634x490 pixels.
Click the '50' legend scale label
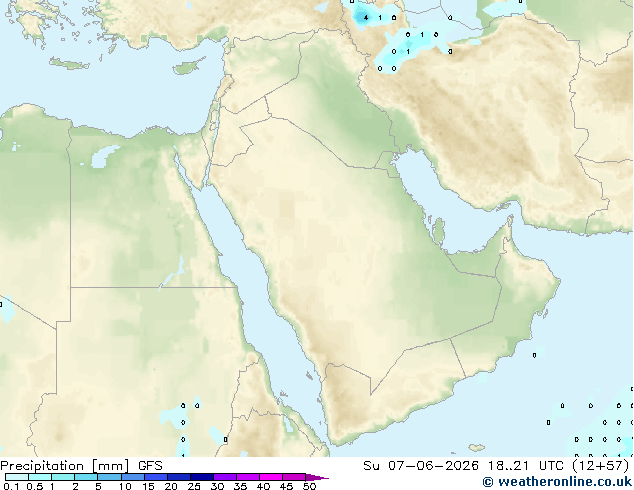tap(309, 486)
